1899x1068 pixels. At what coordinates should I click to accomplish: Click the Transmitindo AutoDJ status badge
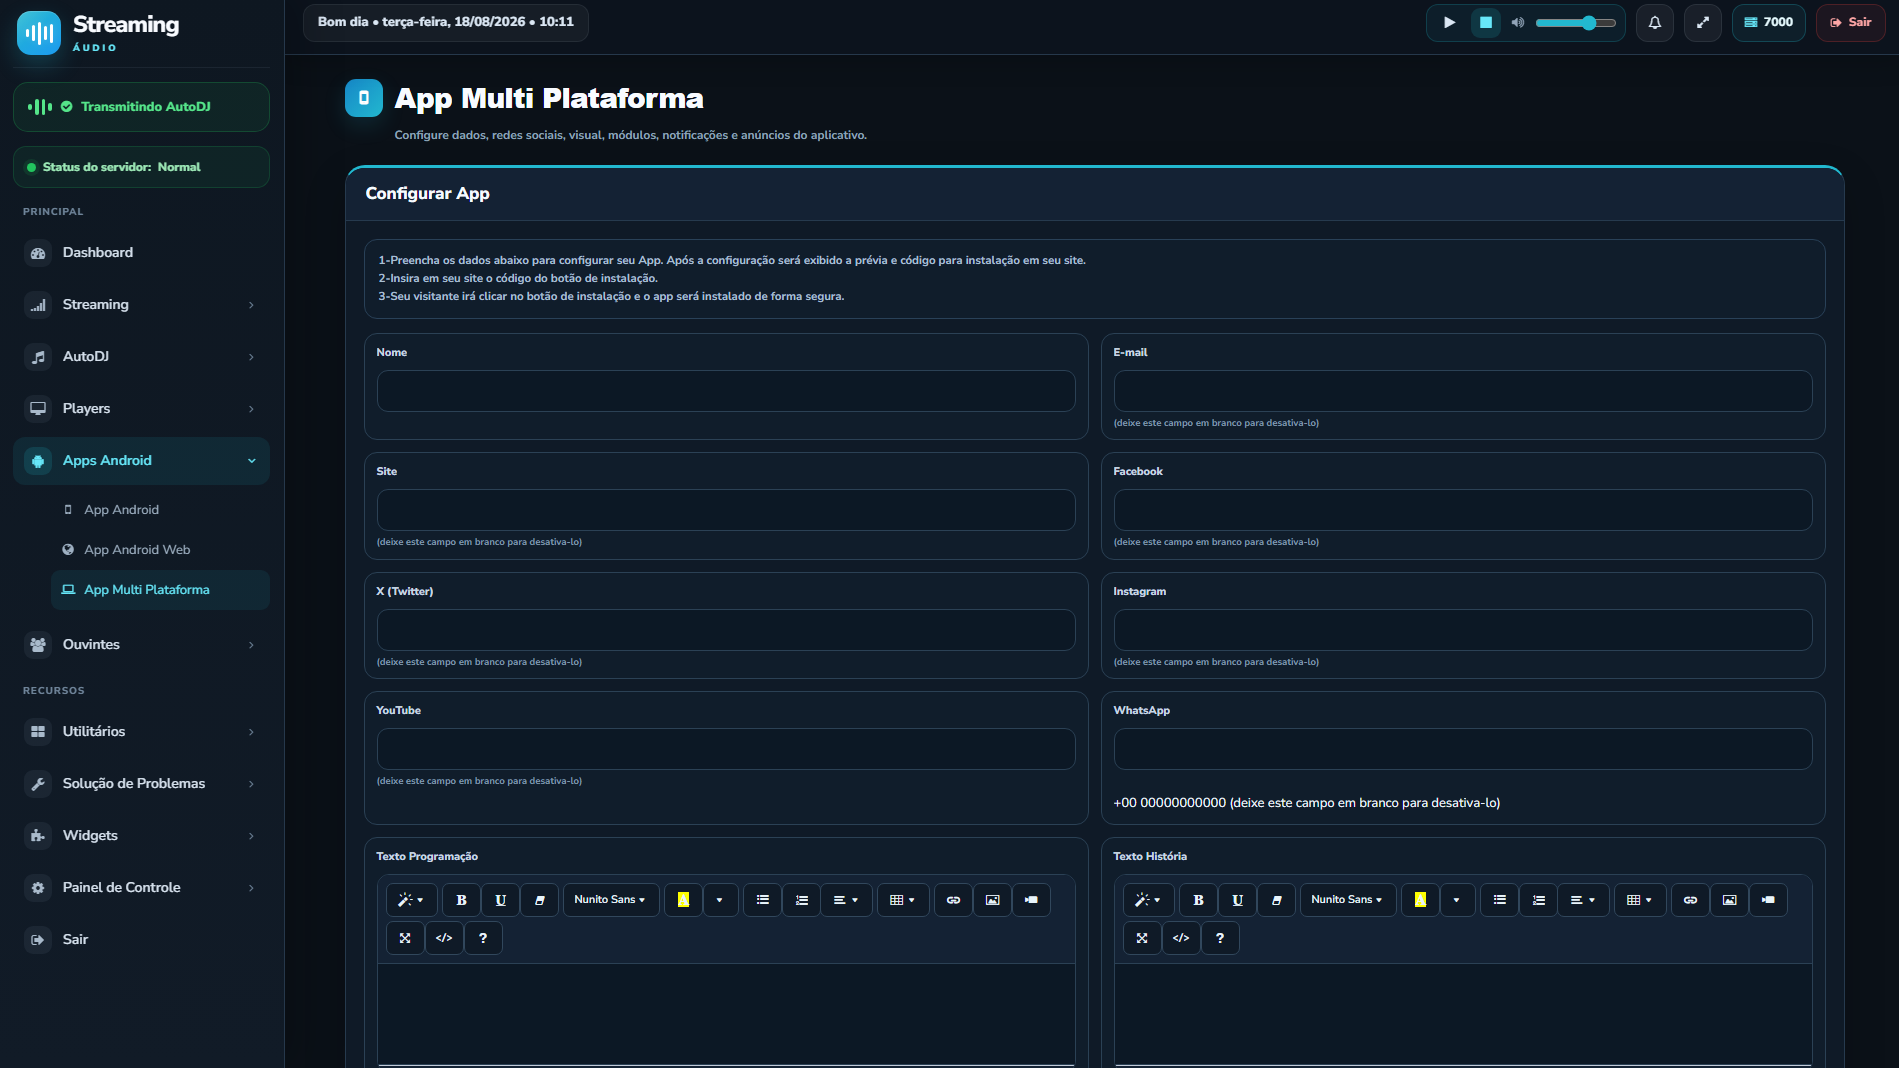(x=141, y=107)
